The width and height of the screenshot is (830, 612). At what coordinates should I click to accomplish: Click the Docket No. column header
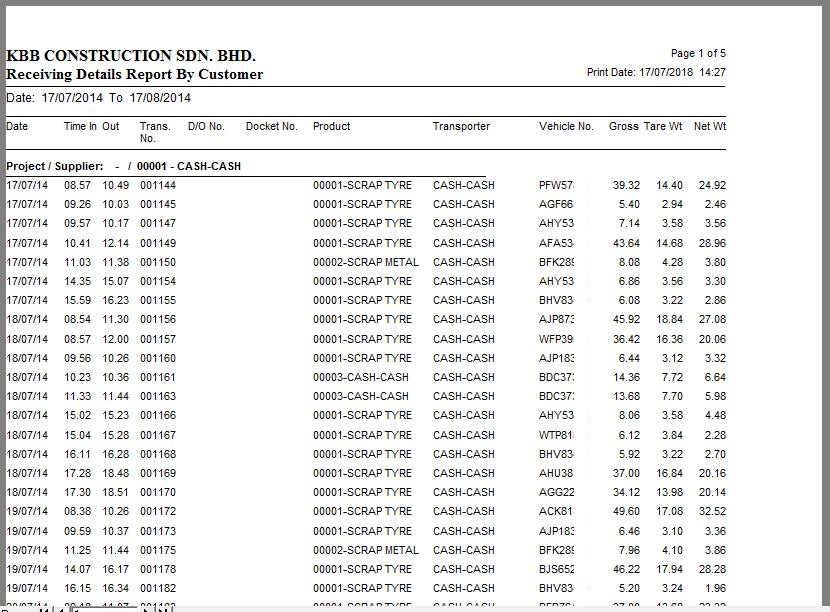tap(272, 126)
